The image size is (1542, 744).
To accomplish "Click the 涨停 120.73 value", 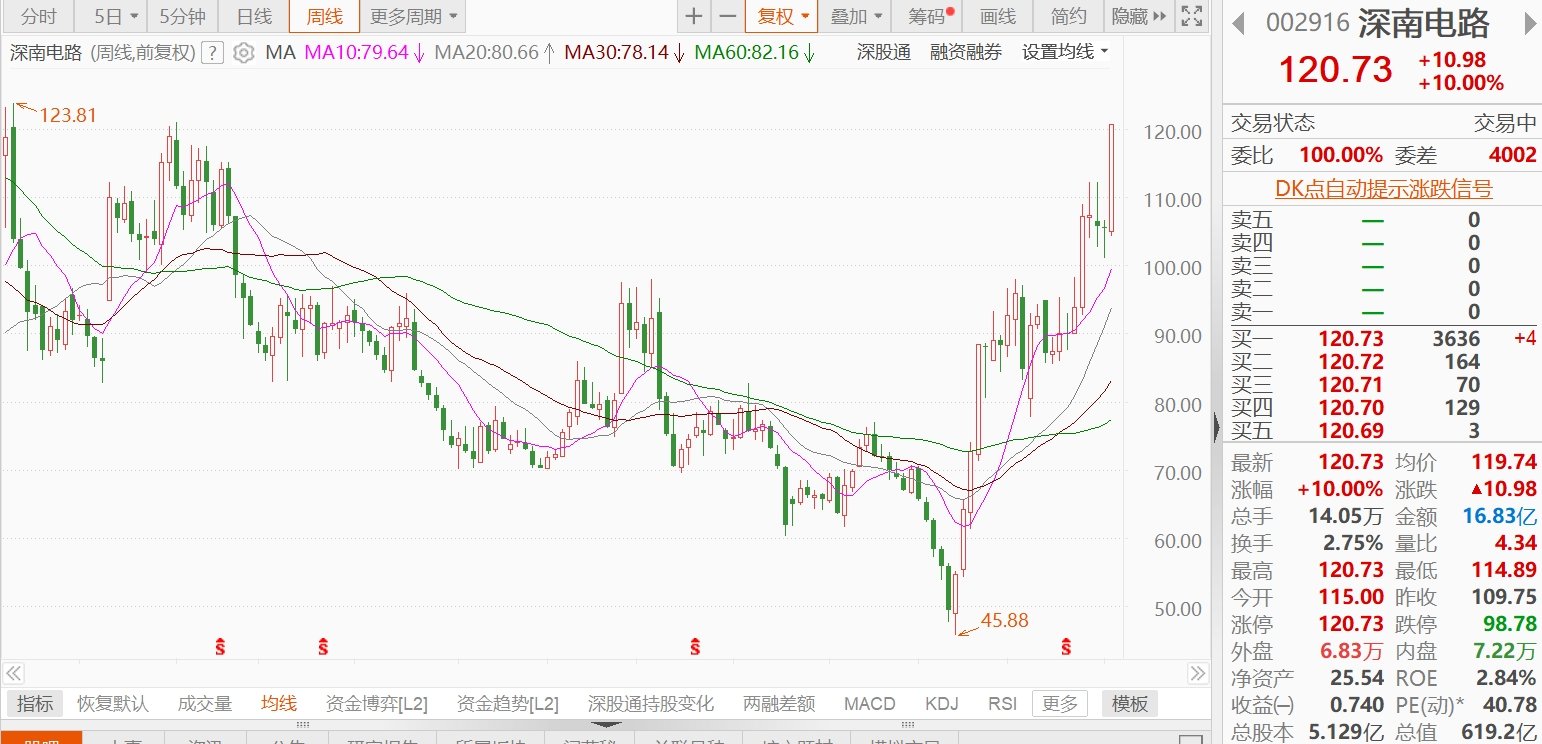I will click(1351, 625).
